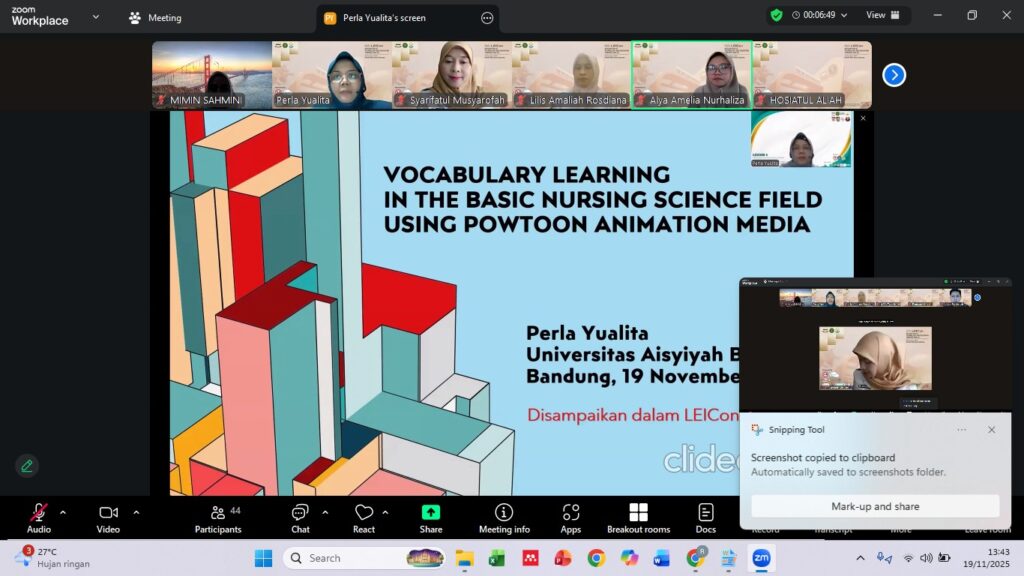Open Breakout rooms
1024x576 pixels.
638,513
